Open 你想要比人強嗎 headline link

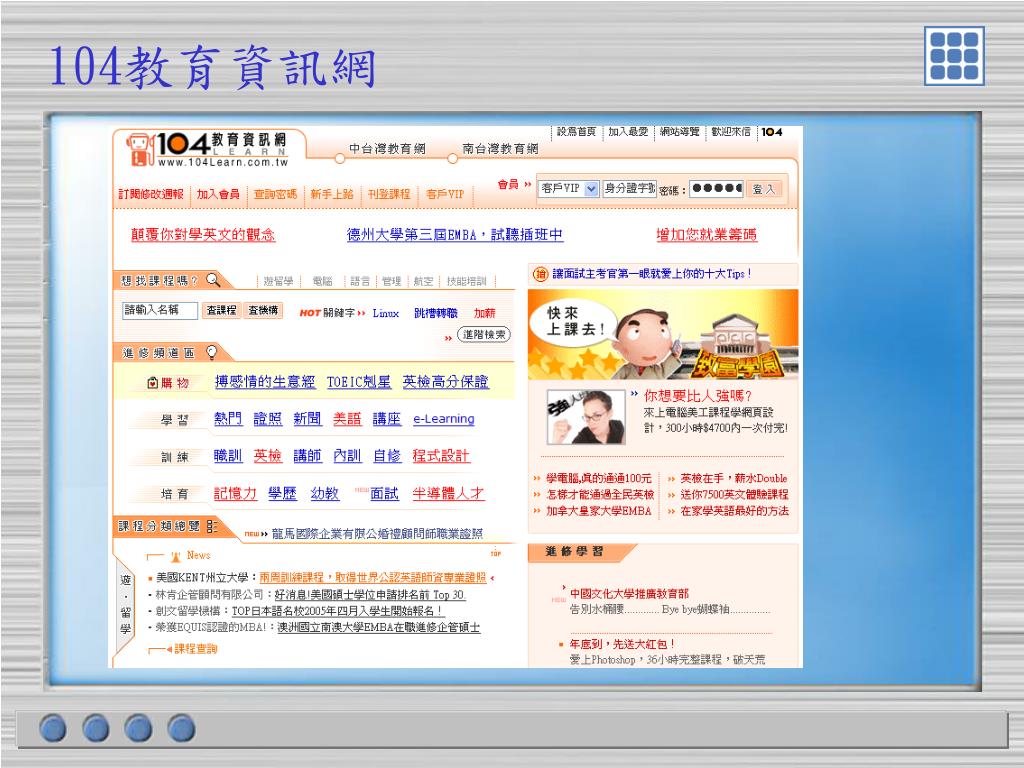click(698, 396)
